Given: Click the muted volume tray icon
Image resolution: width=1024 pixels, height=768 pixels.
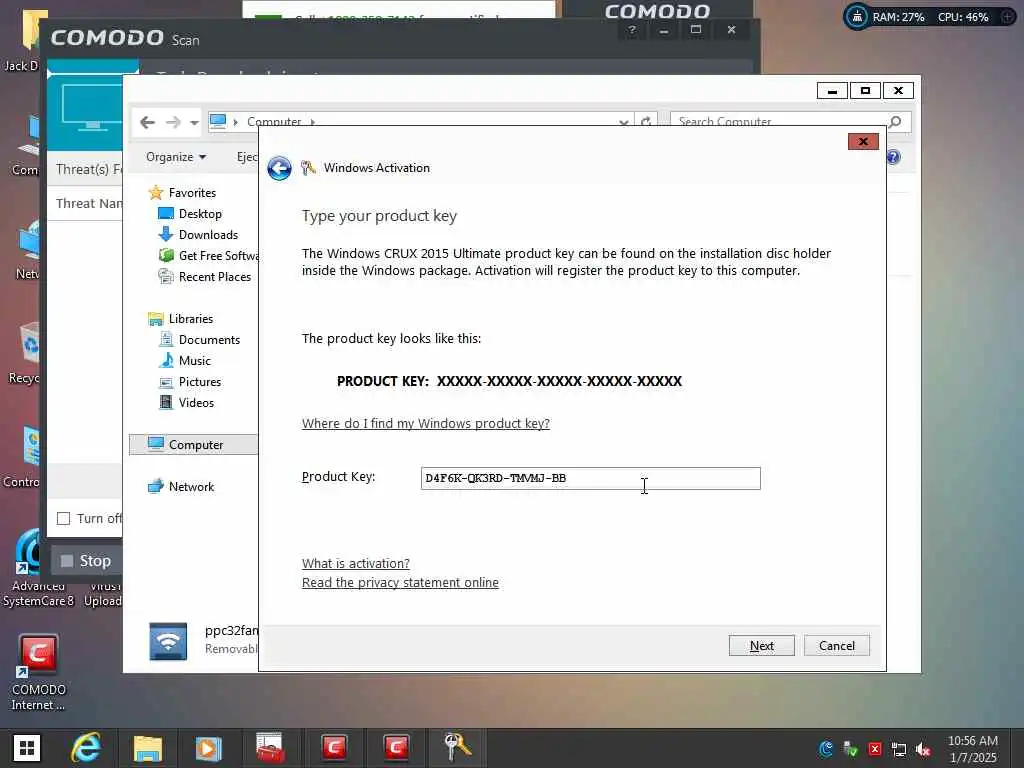Looking at the screenshot, I should (923, 749).
